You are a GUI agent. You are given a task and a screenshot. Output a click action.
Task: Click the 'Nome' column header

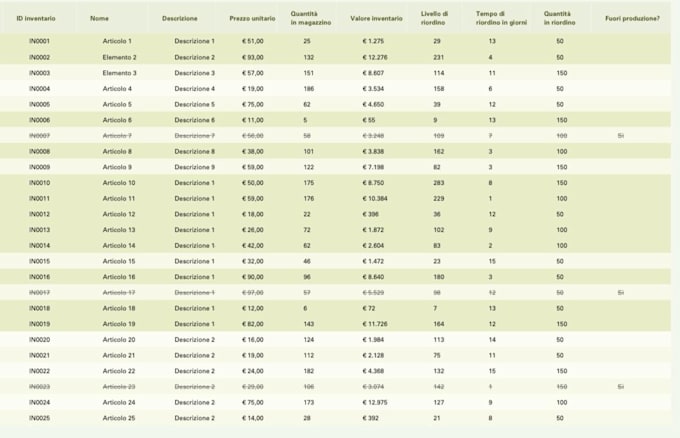[99, 18]
